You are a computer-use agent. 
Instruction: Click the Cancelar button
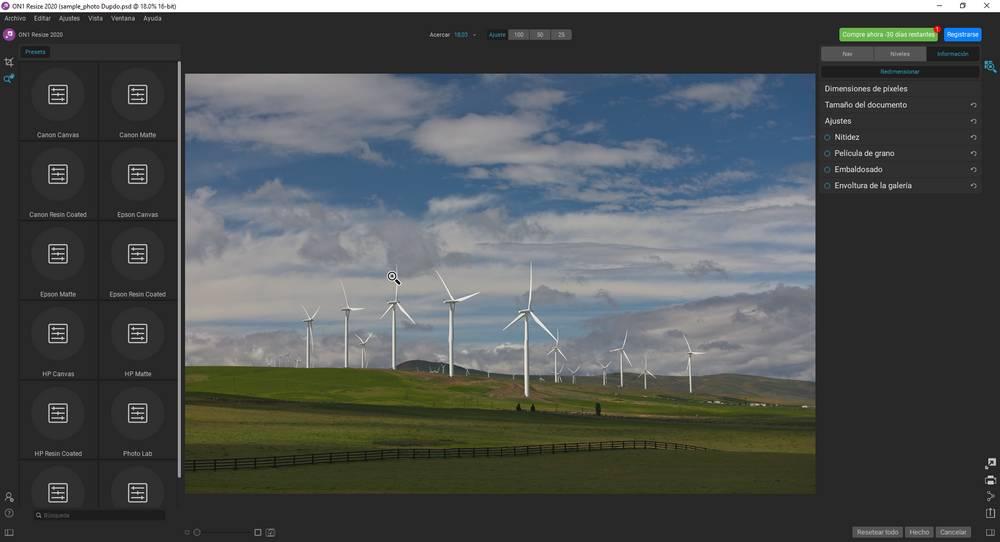click(953, 532)
